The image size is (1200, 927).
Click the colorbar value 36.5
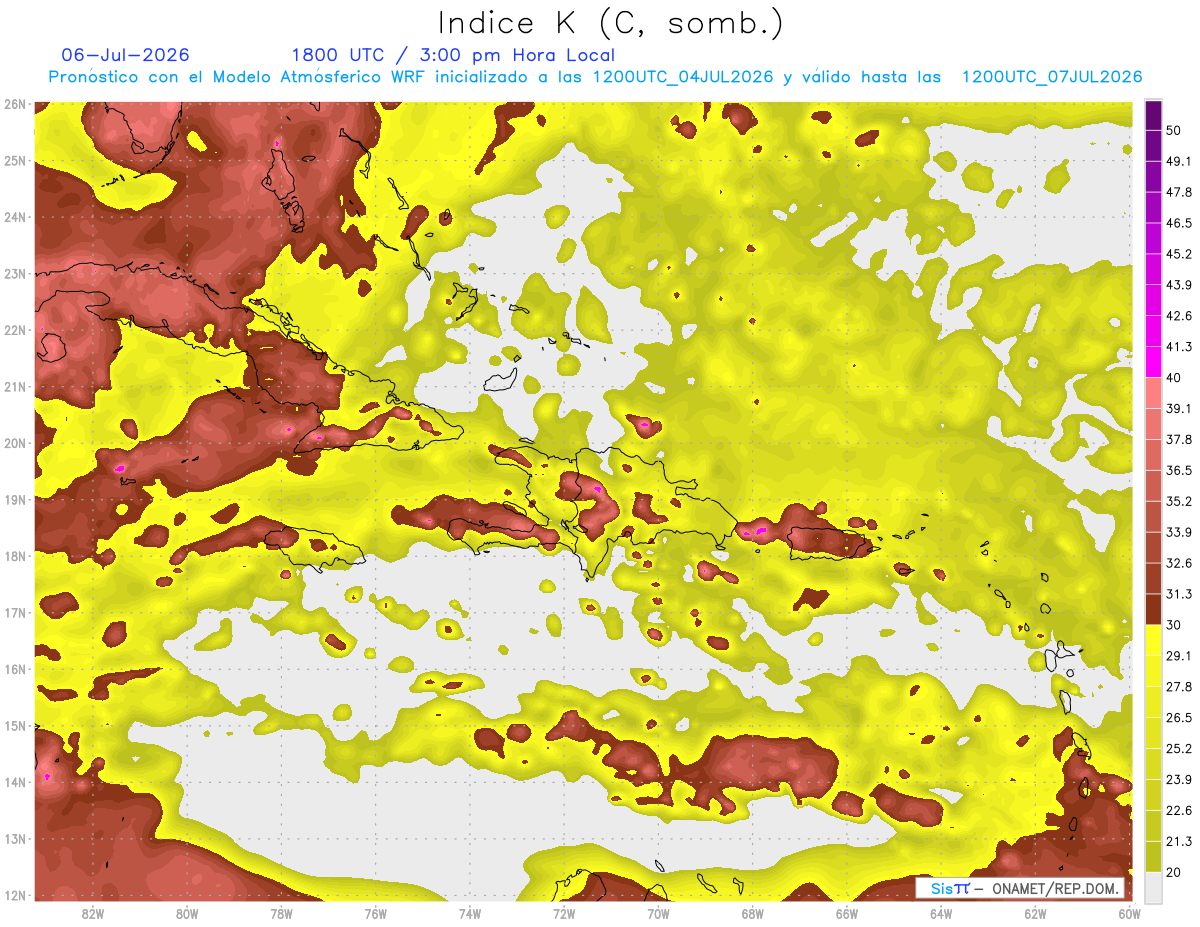click(1179, 470)
